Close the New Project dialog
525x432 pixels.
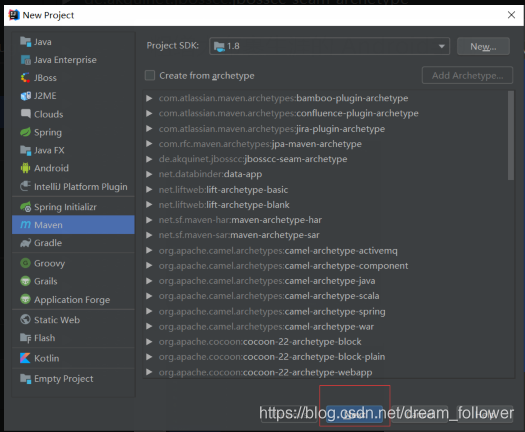coord(511,15)
